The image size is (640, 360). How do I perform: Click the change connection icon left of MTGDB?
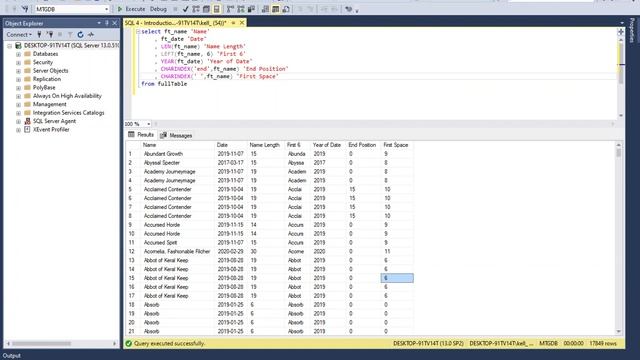25,9
